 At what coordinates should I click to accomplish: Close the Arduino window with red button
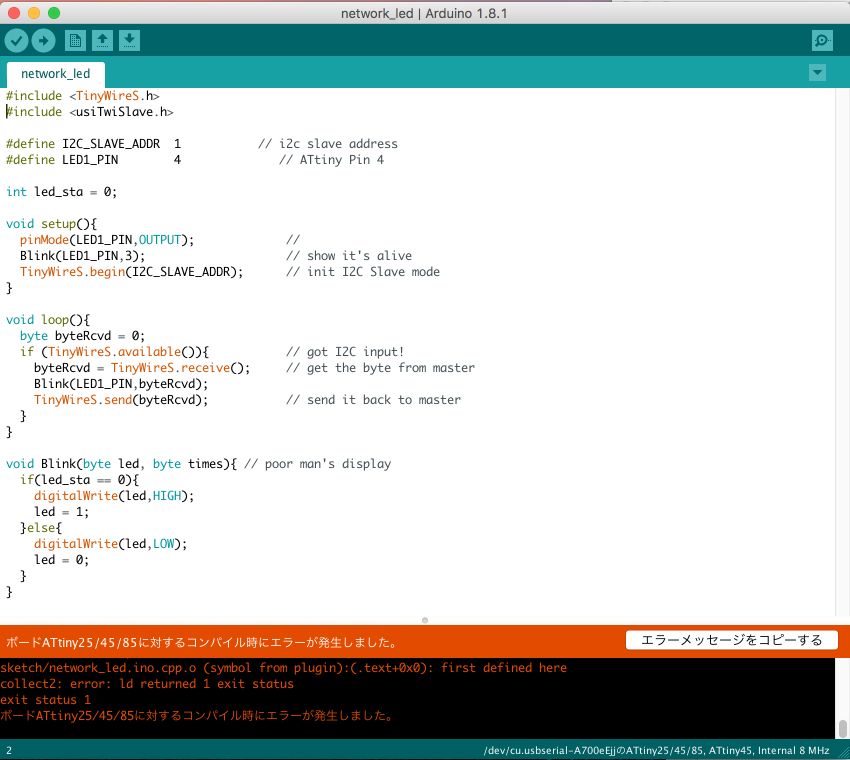point(14,13)
